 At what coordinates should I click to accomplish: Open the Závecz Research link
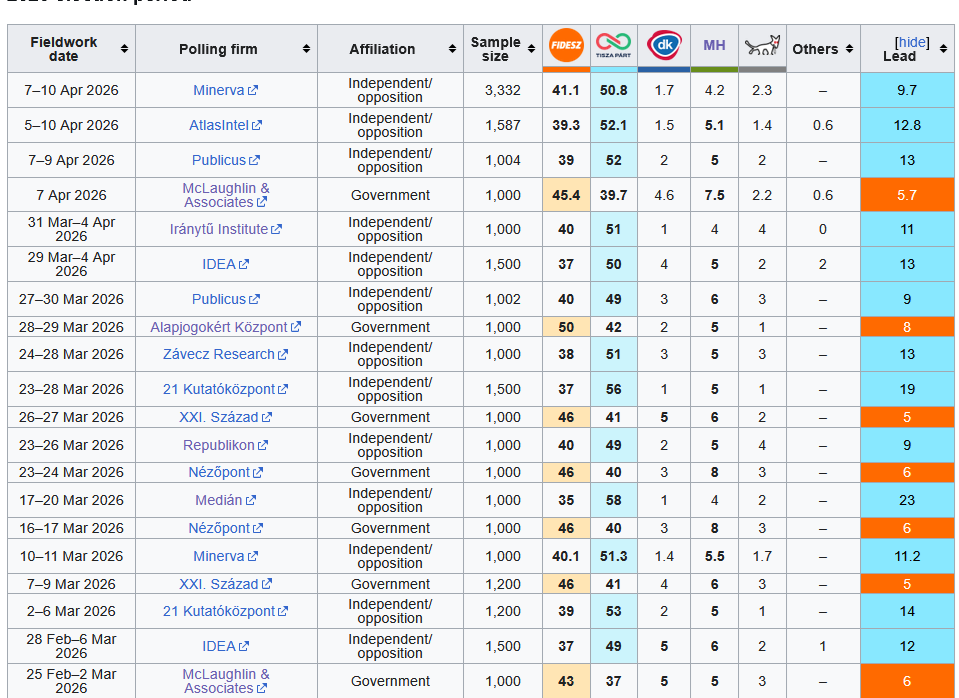(225, 354)
